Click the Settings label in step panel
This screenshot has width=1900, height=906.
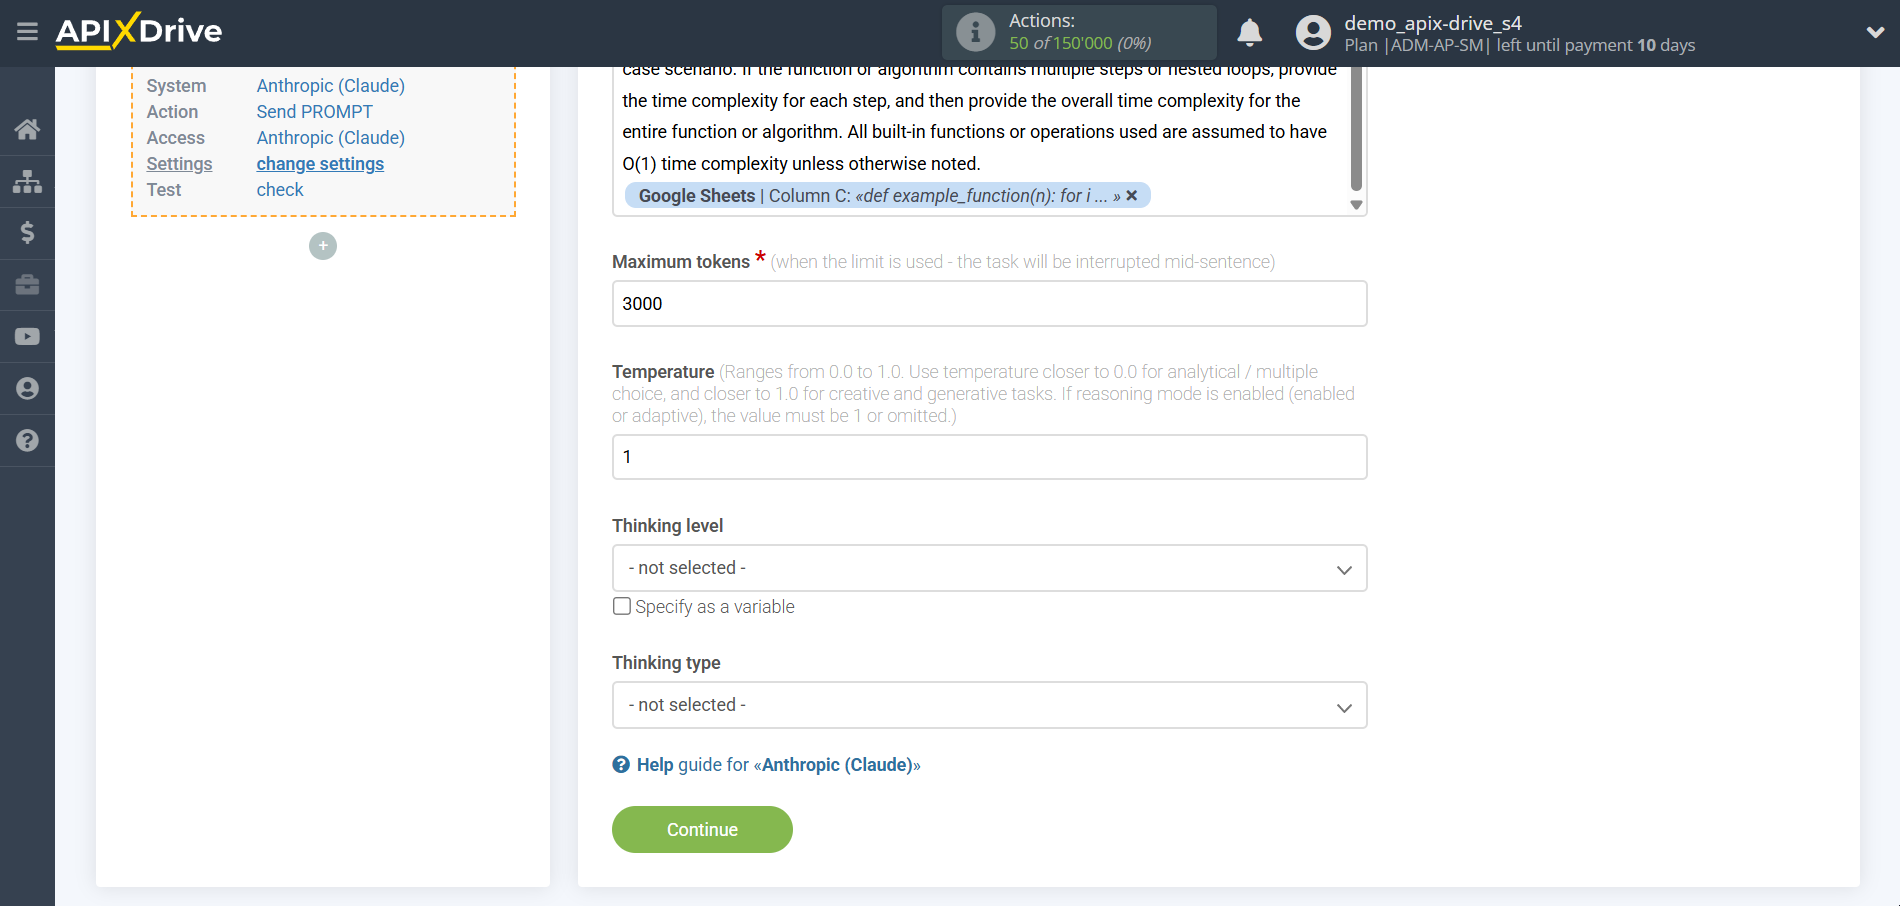(179, 164)
